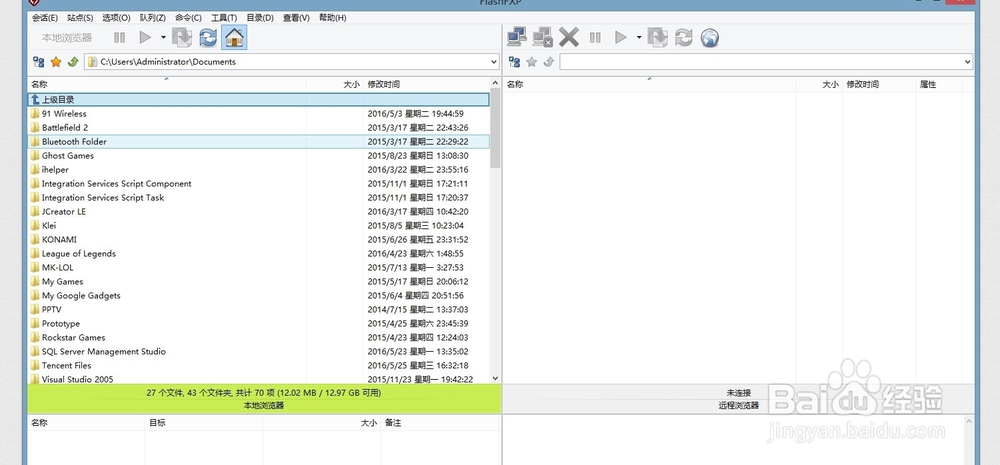Open the 帮助(H) menu
This screenshot has width=1000, height=465.
click(x=332, y=18)
